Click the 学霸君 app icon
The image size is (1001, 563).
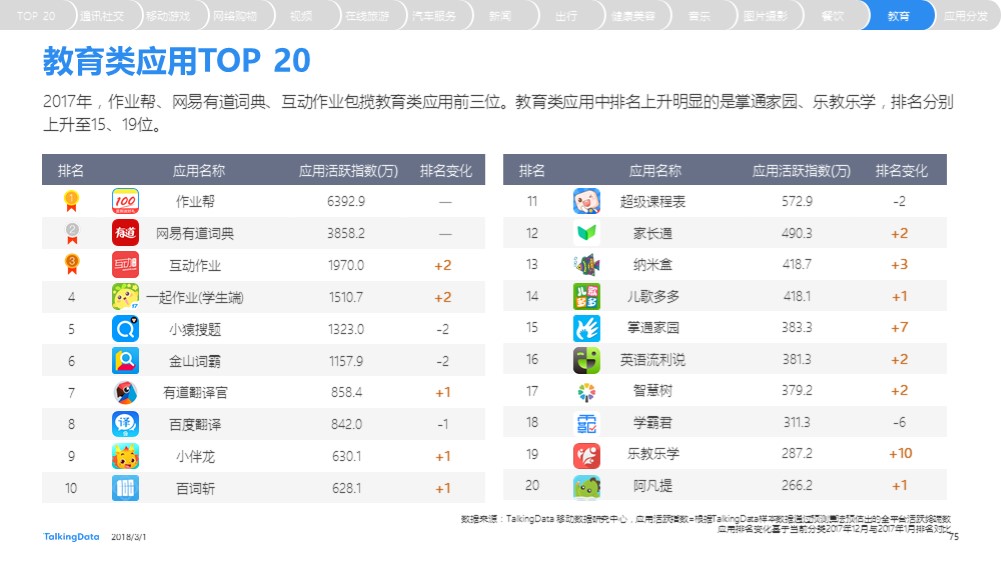pos(586,423)
